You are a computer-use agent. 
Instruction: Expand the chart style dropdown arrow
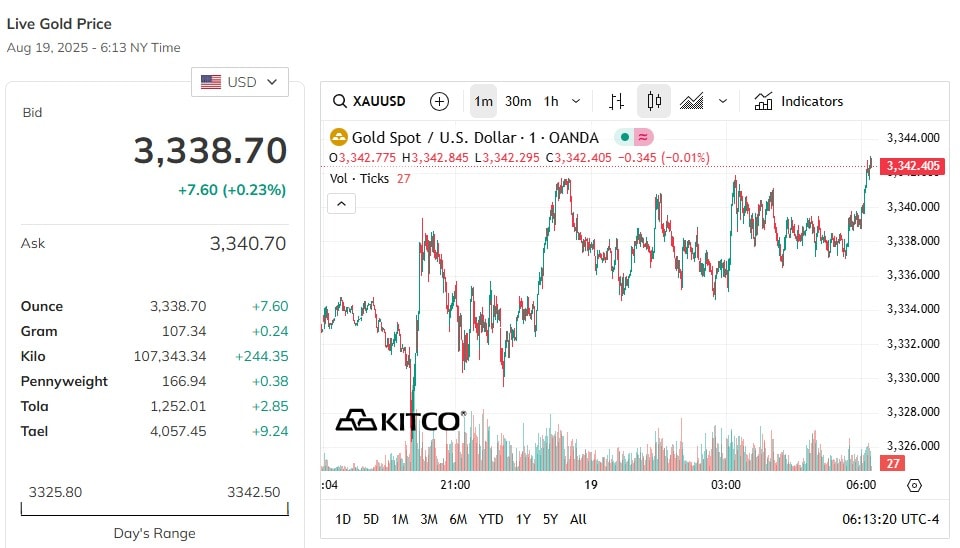point(723,101)
